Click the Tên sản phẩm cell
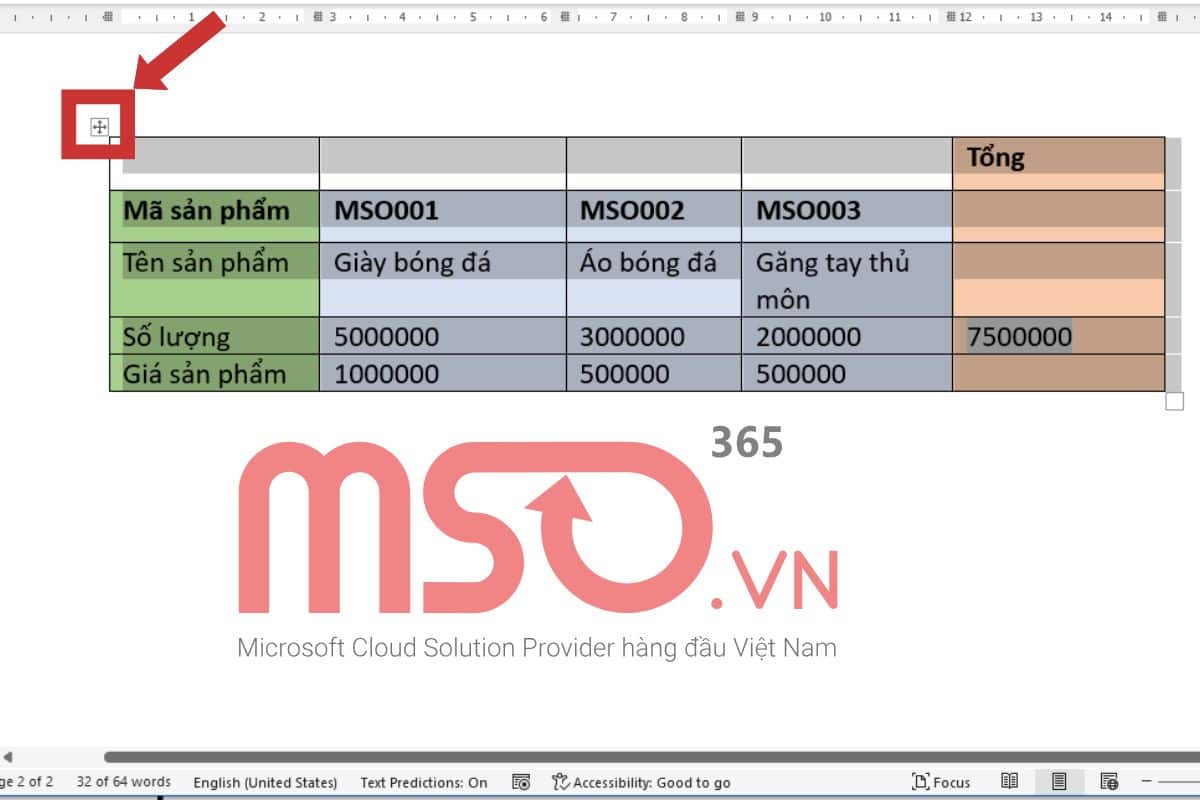 pos(214,280)
